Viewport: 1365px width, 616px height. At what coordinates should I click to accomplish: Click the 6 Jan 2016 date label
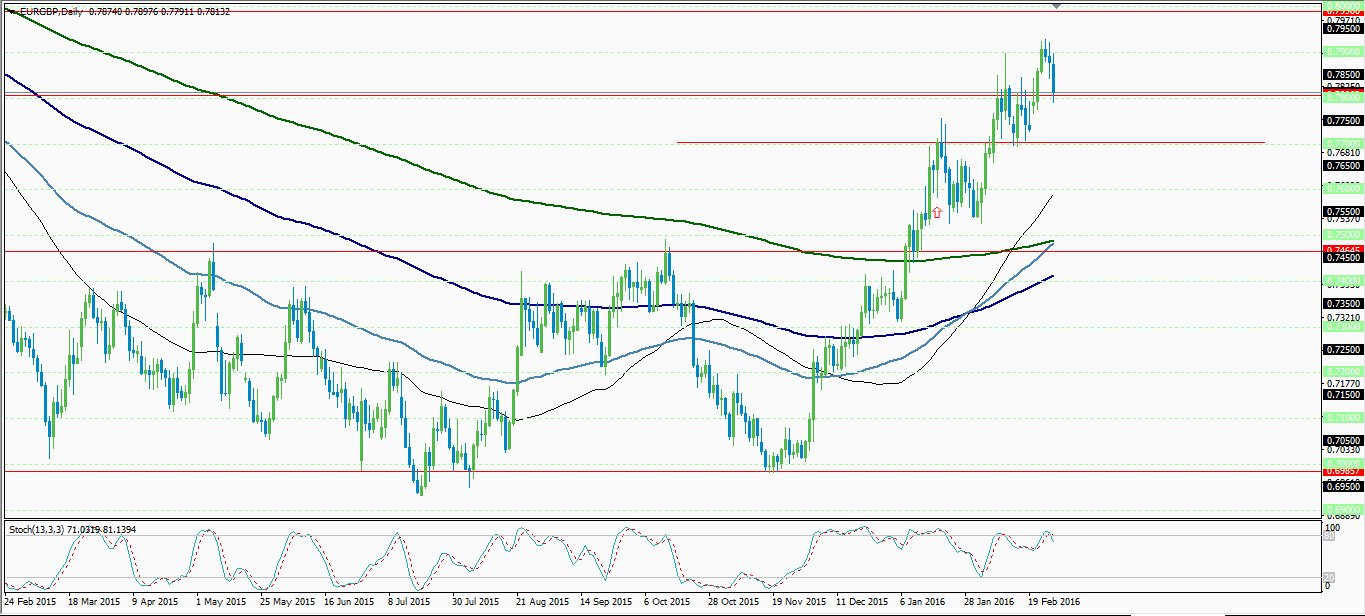923,603
